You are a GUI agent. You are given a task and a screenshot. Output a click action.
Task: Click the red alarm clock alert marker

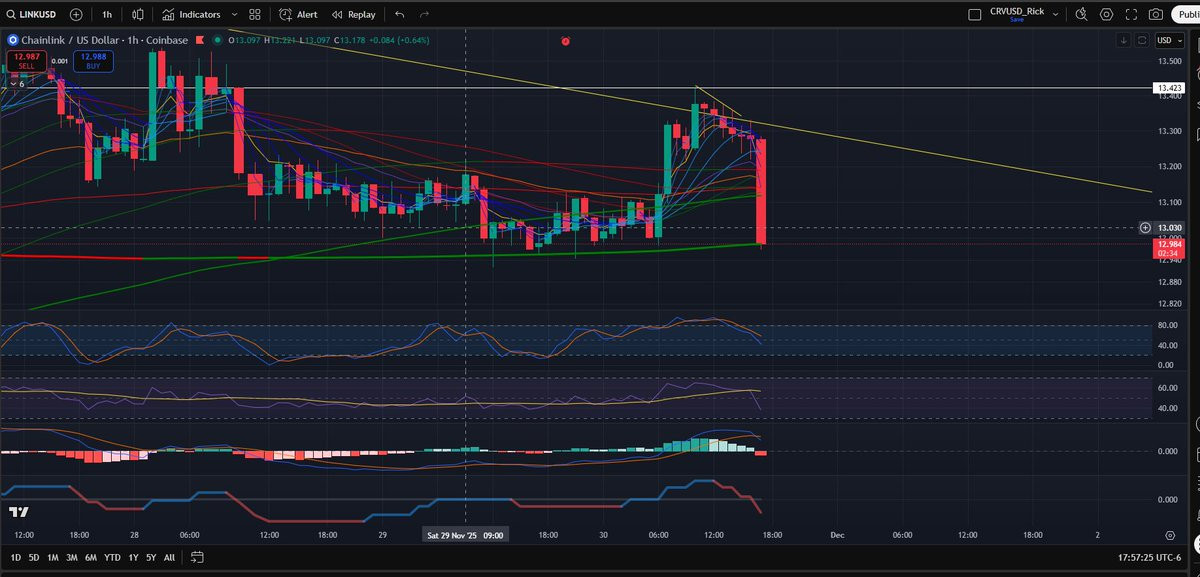(566, 41)
